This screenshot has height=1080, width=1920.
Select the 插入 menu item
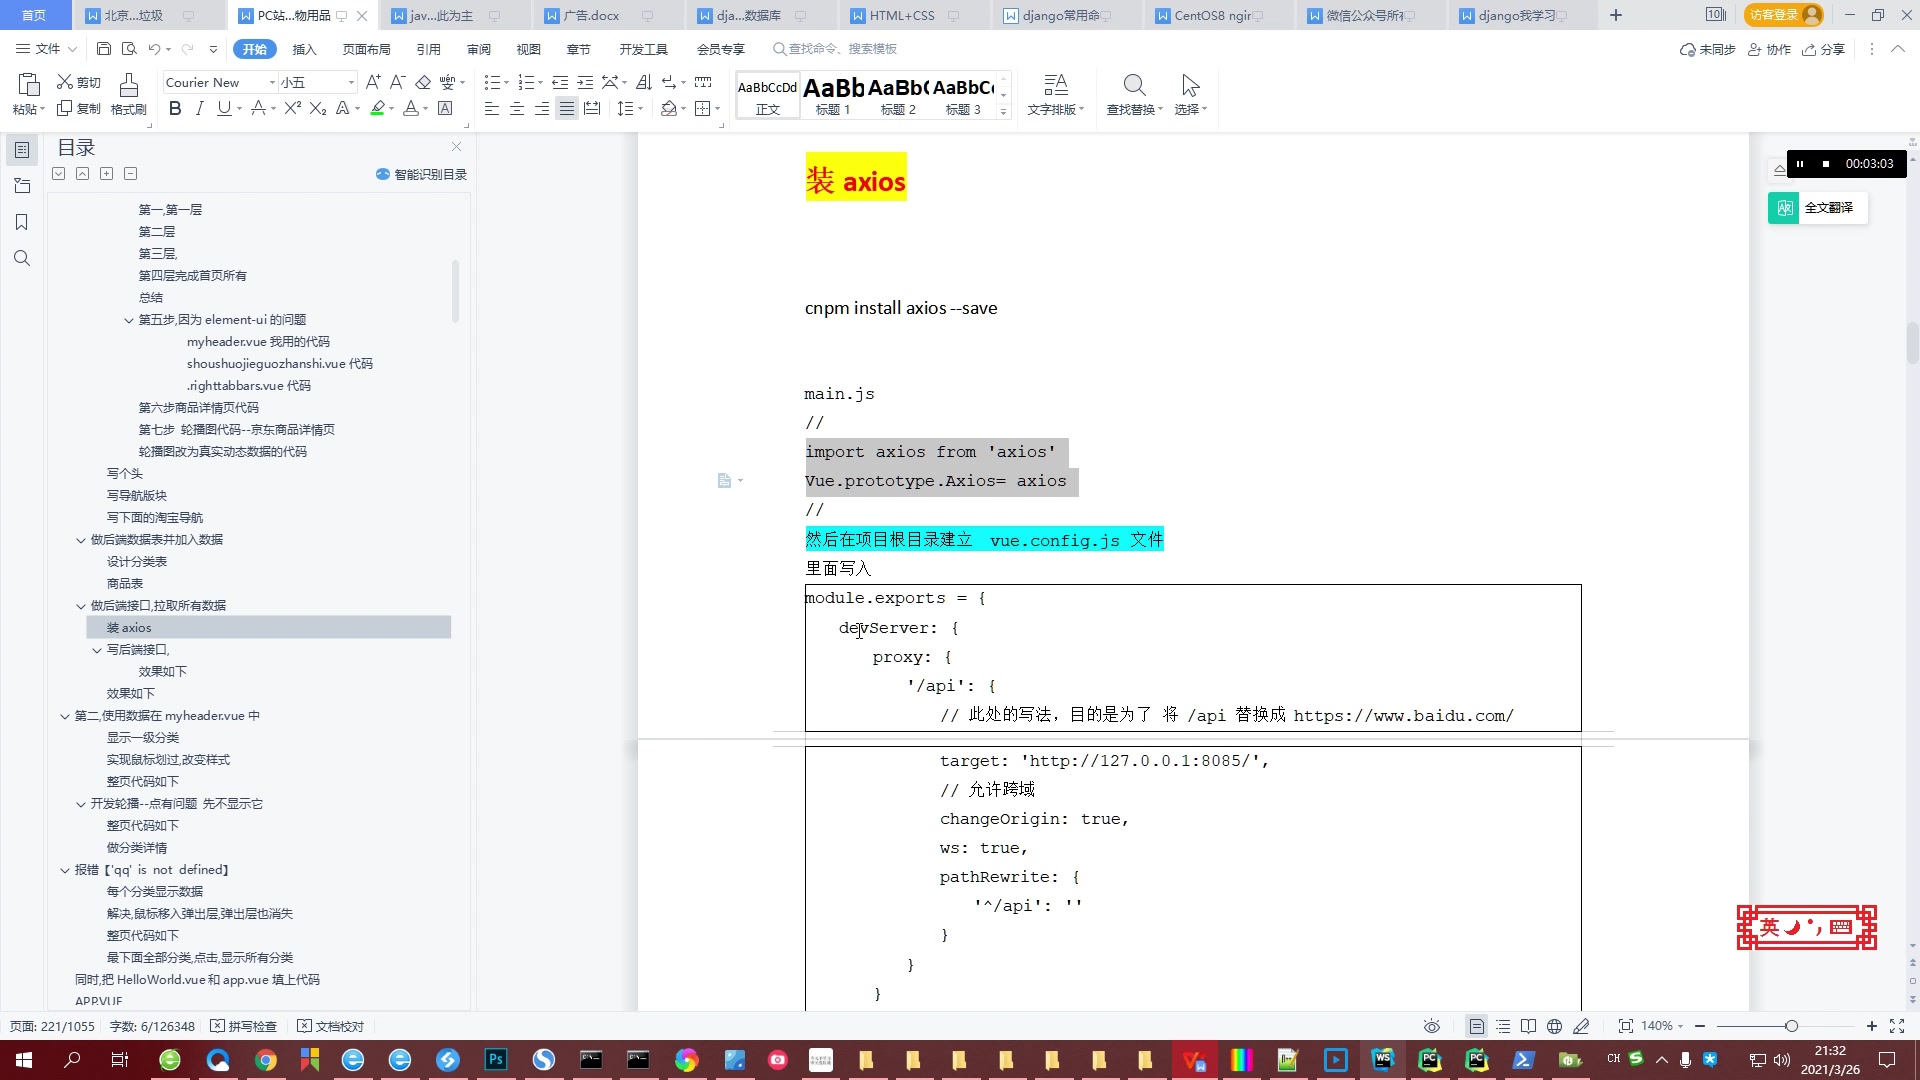click(x=306, y=49)
